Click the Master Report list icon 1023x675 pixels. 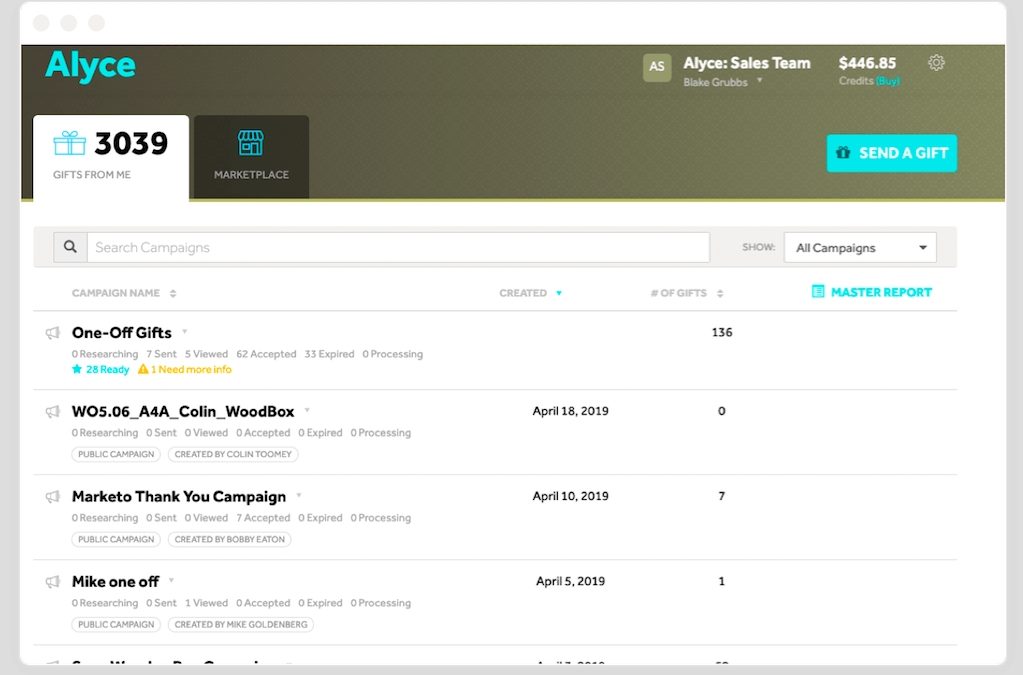coord(817,292)
